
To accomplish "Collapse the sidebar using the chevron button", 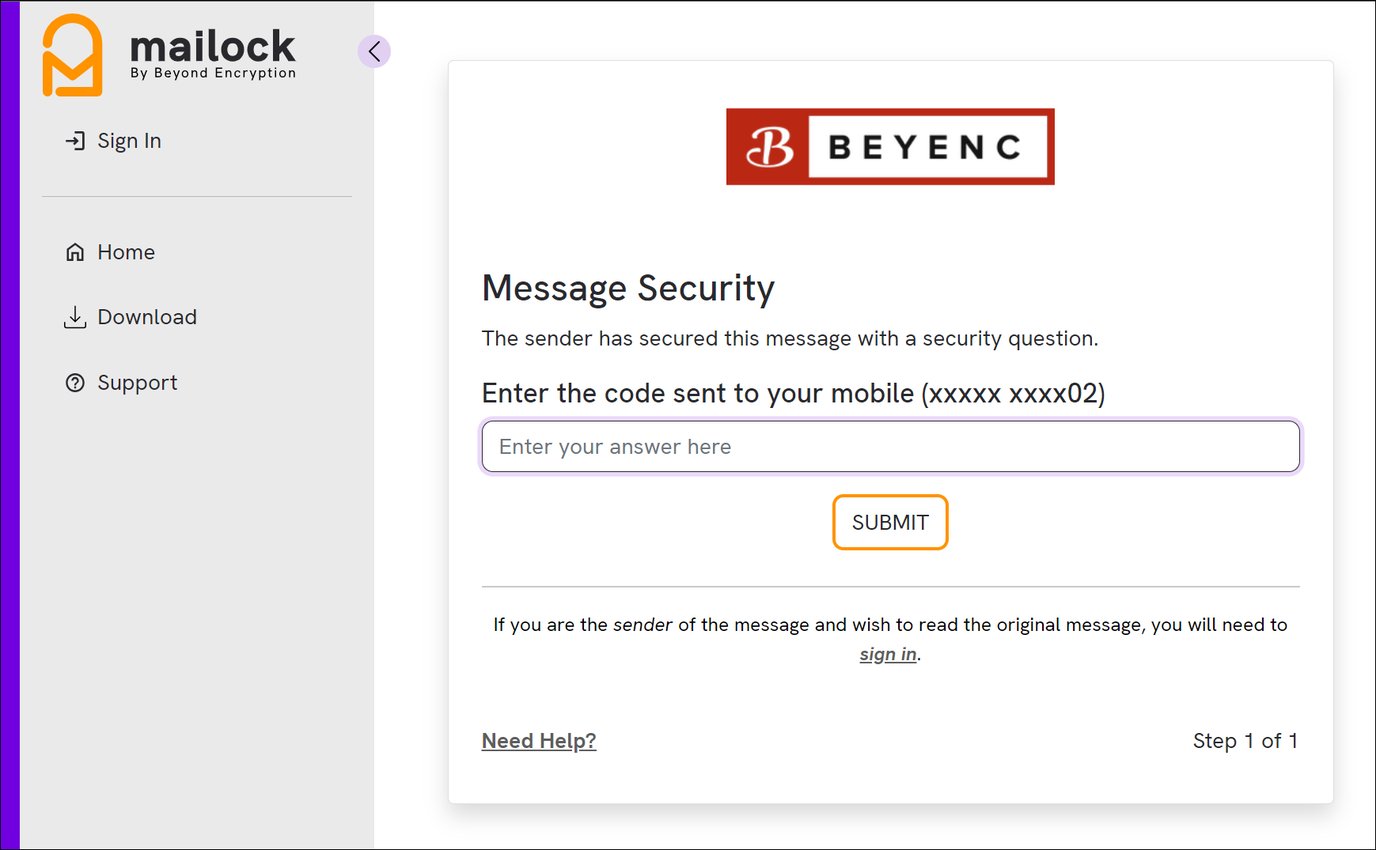I will (374, 51).
